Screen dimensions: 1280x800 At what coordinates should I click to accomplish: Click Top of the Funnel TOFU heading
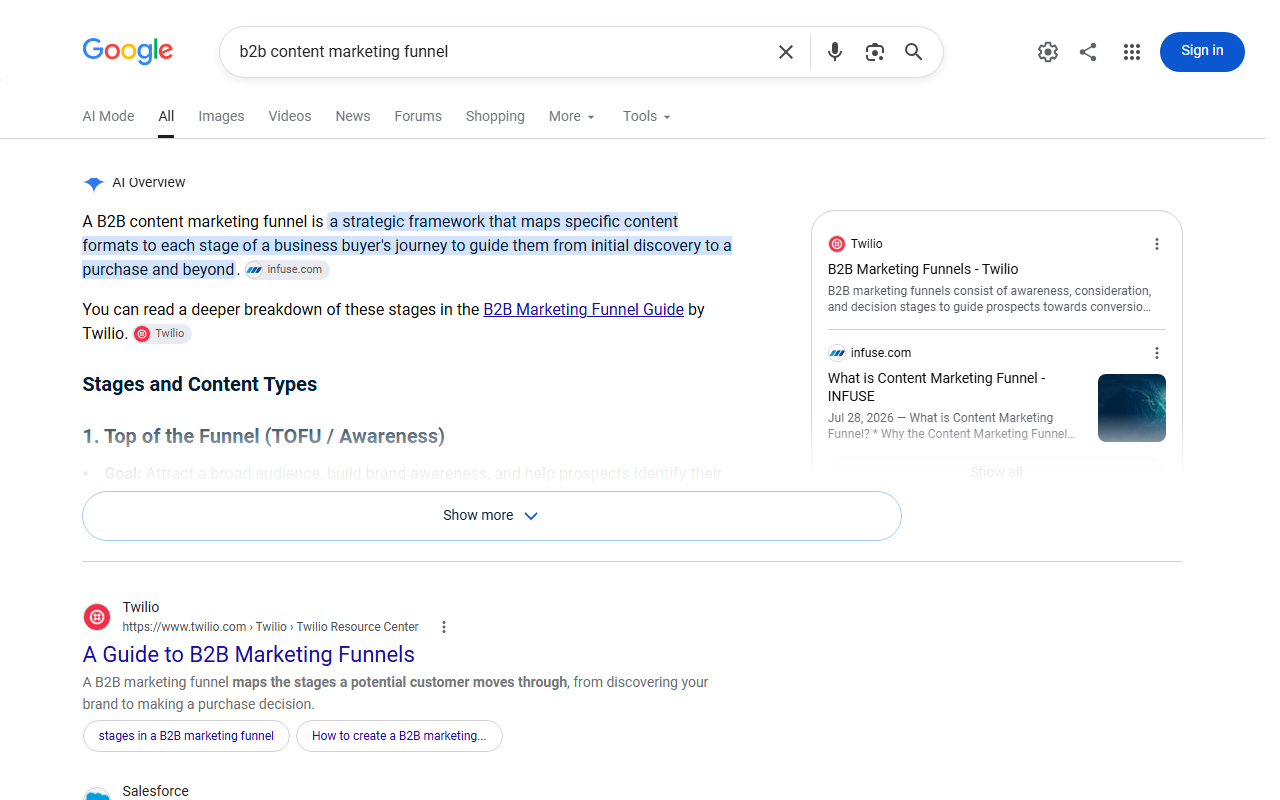264,436
